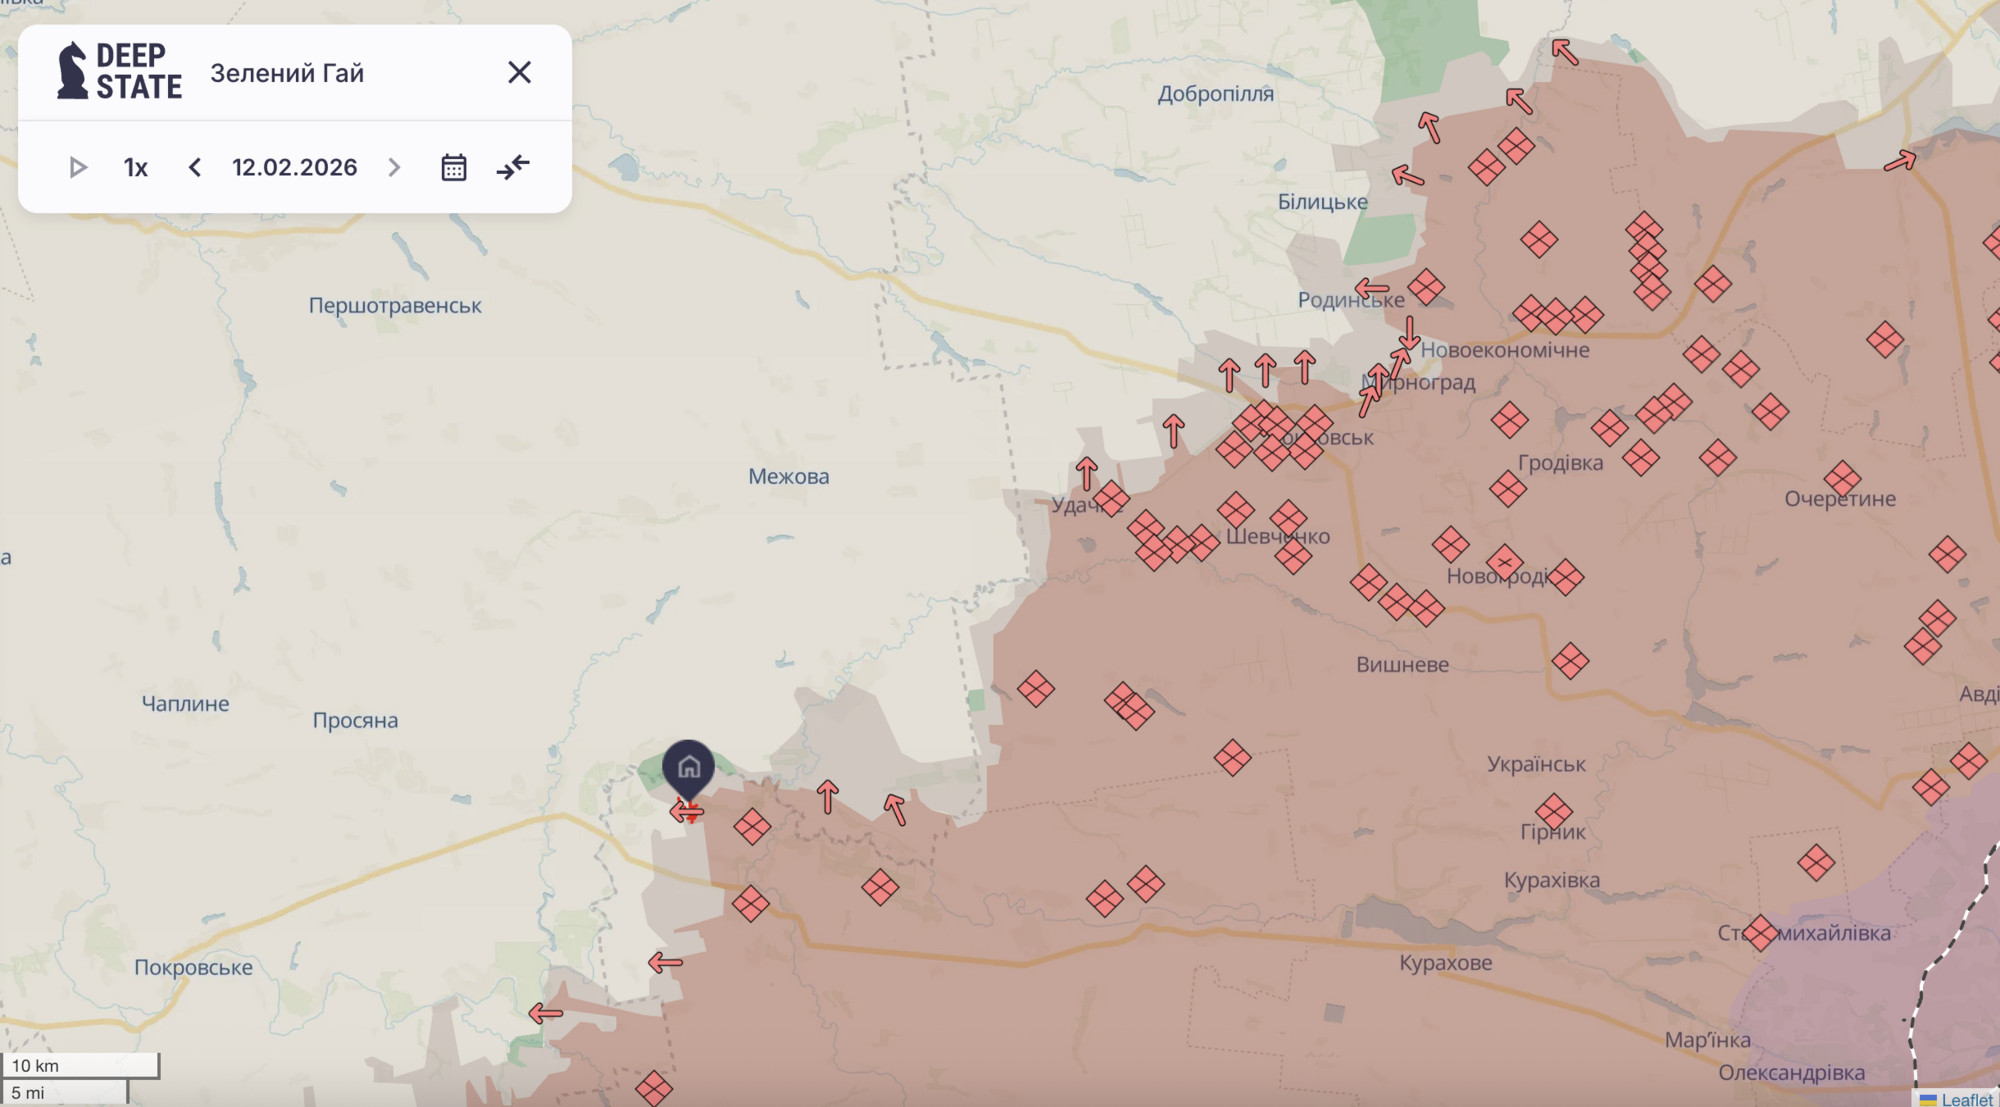Open the Leaflet attribution link
The image size is (2000, 1107).
click(x=1966, y=1099)
